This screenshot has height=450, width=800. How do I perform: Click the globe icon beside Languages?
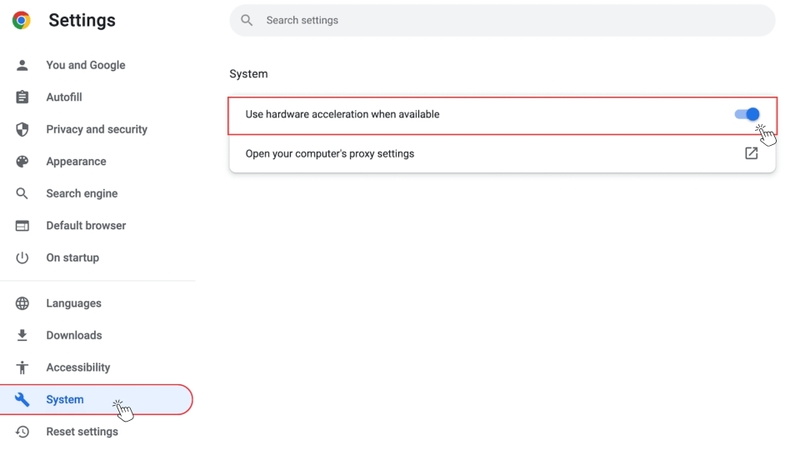pyautogui.click(x=22, y=303)
